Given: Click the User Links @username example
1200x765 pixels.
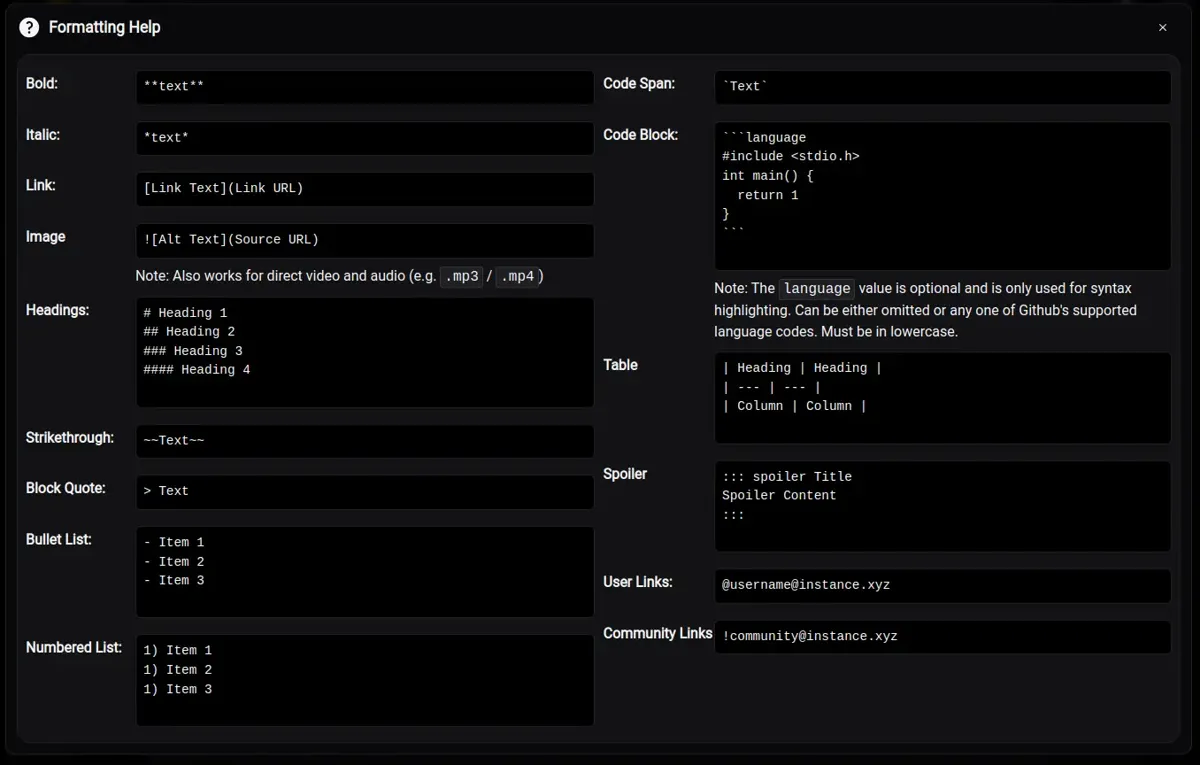Looking at the screenshot, I should click(942, 586).
